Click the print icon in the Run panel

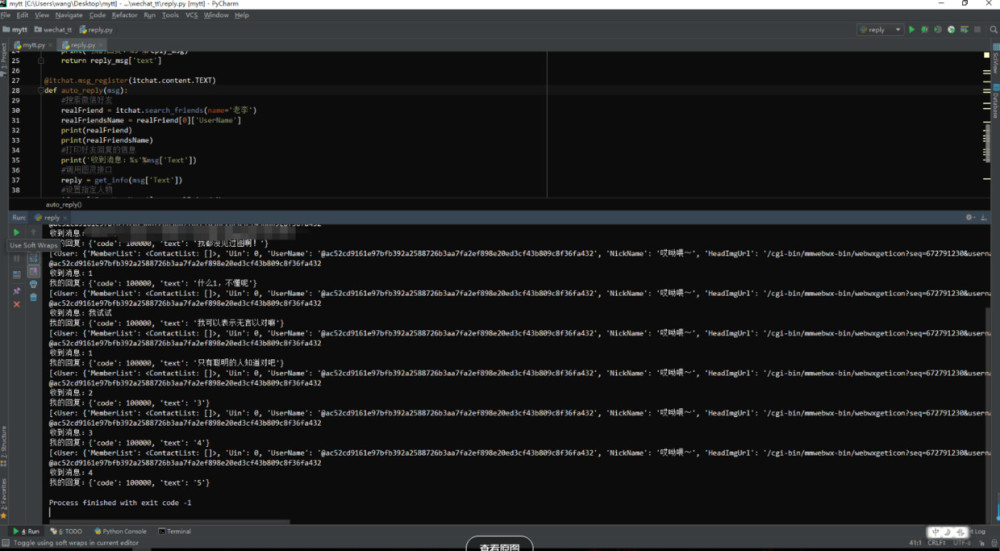click(x=33, y=284)
